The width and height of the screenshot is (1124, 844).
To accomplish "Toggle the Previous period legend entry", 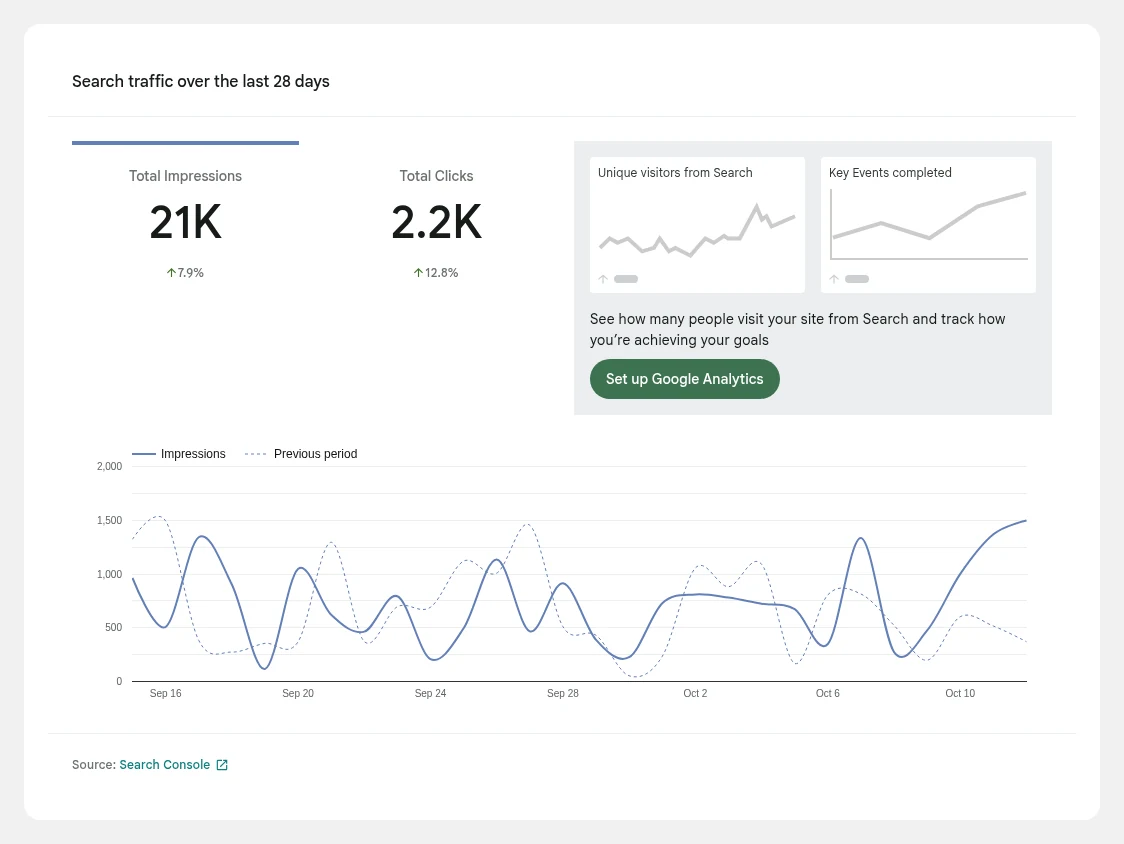I will tap(301, 454).
